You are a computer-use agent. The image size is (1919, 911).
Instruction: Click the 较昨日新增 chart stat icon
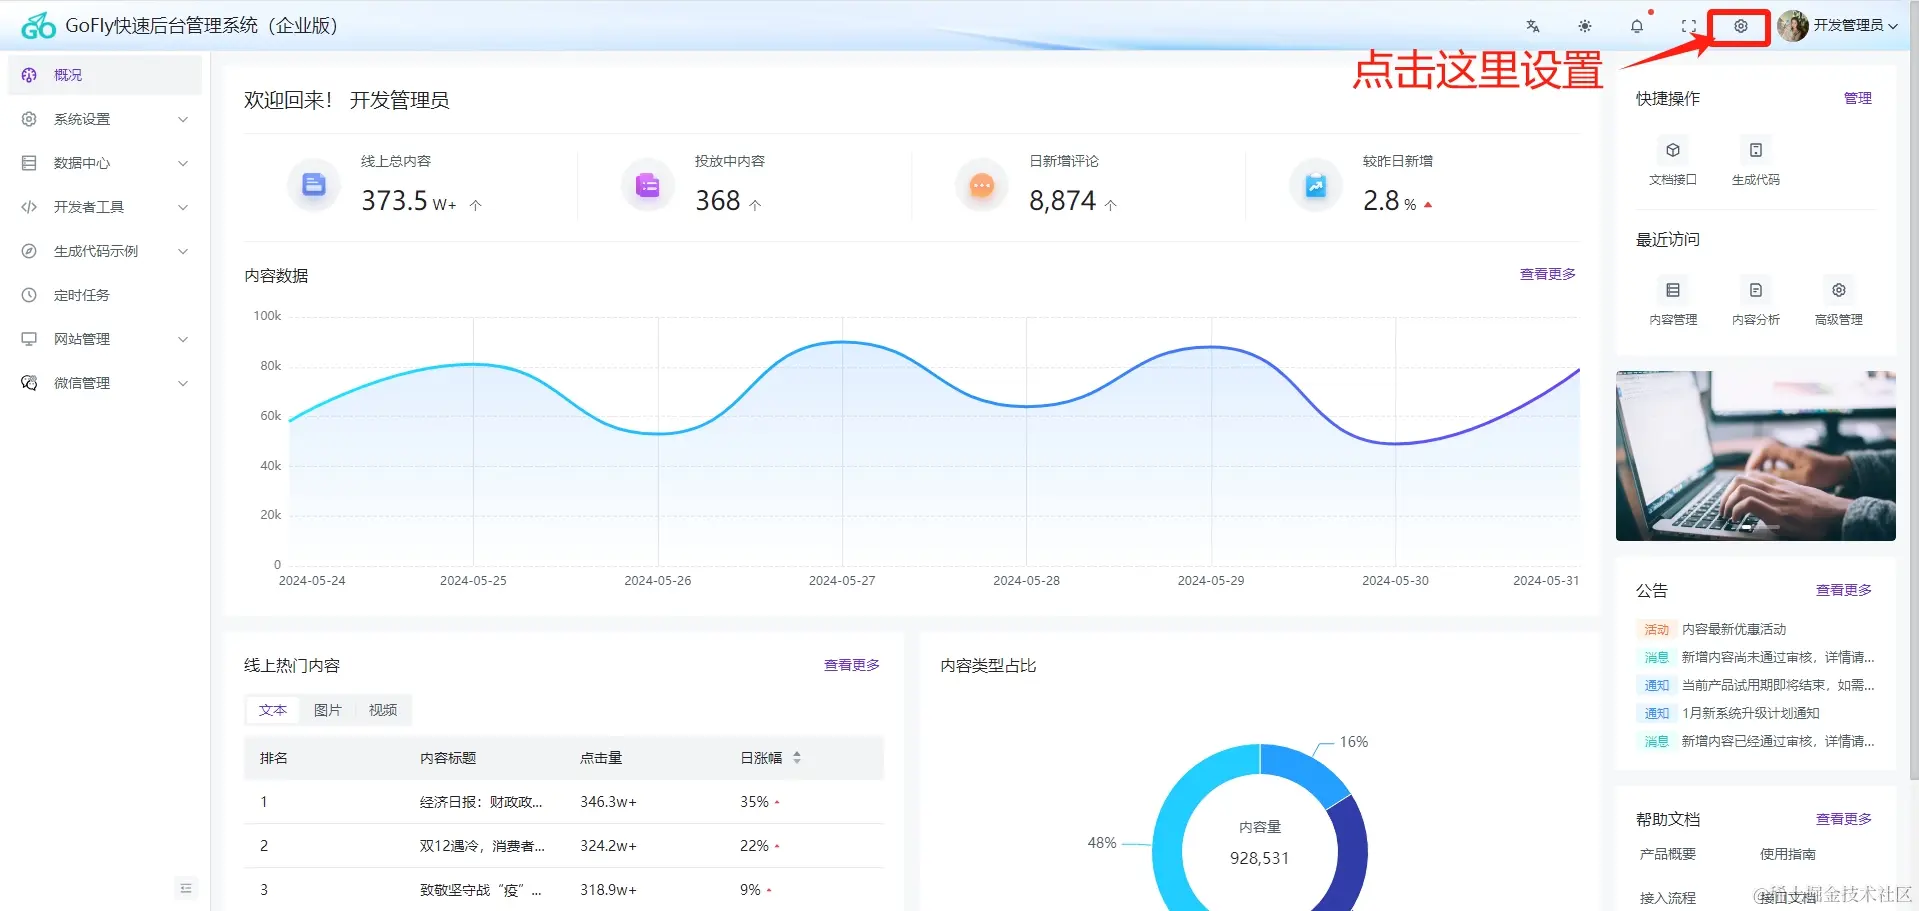click(x=1316, y=185)
